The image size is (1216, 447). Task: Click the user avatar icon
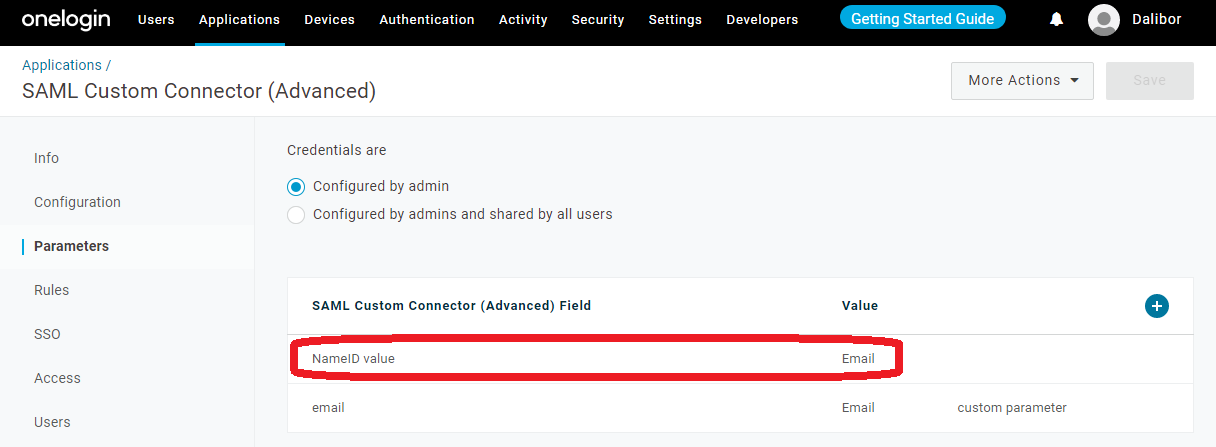coord(1104,20)
